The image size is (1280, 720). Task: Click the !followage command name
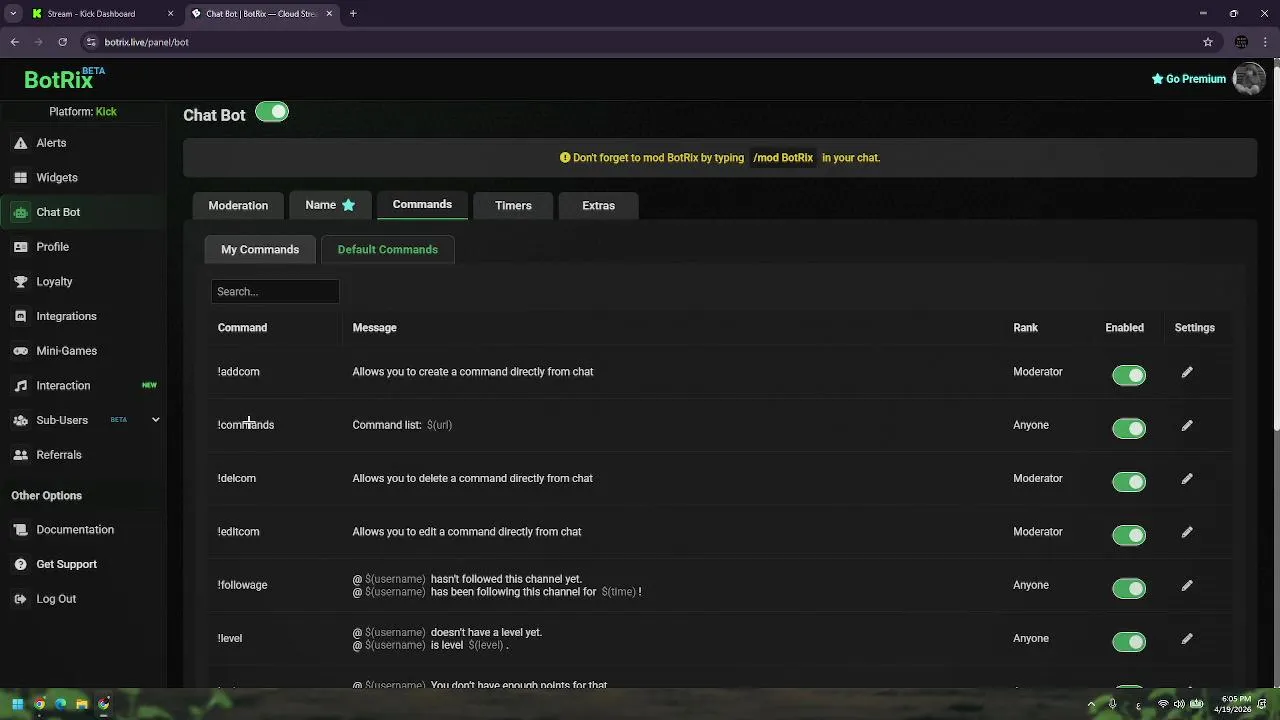click(x=242, y=585)
